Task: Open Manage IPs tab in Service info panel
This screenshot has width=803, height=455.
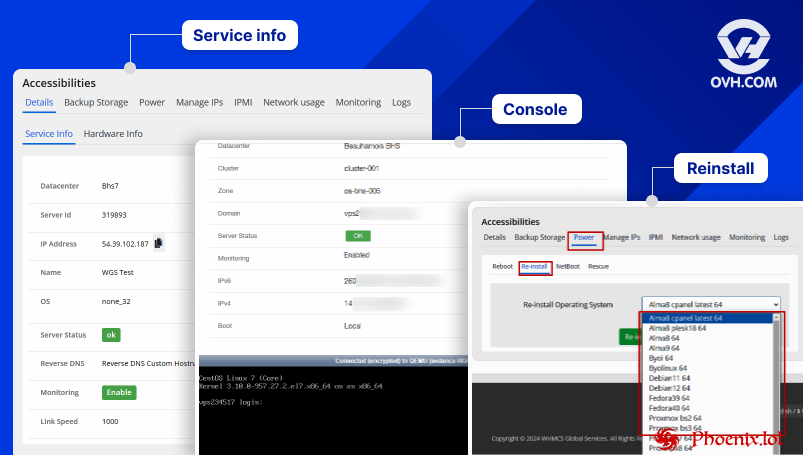Action: pyautogui.click(x=200, y=102)
